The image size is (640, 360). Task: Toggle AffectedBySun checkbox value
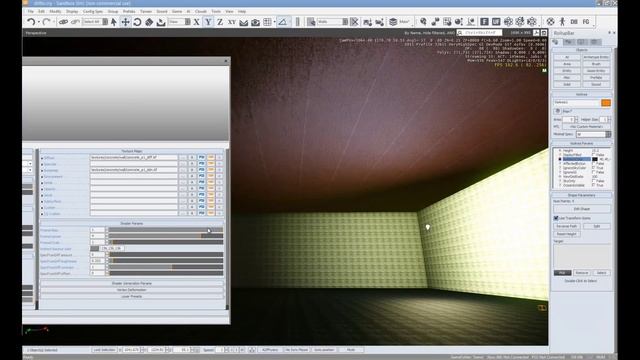[x=594, y=164]
